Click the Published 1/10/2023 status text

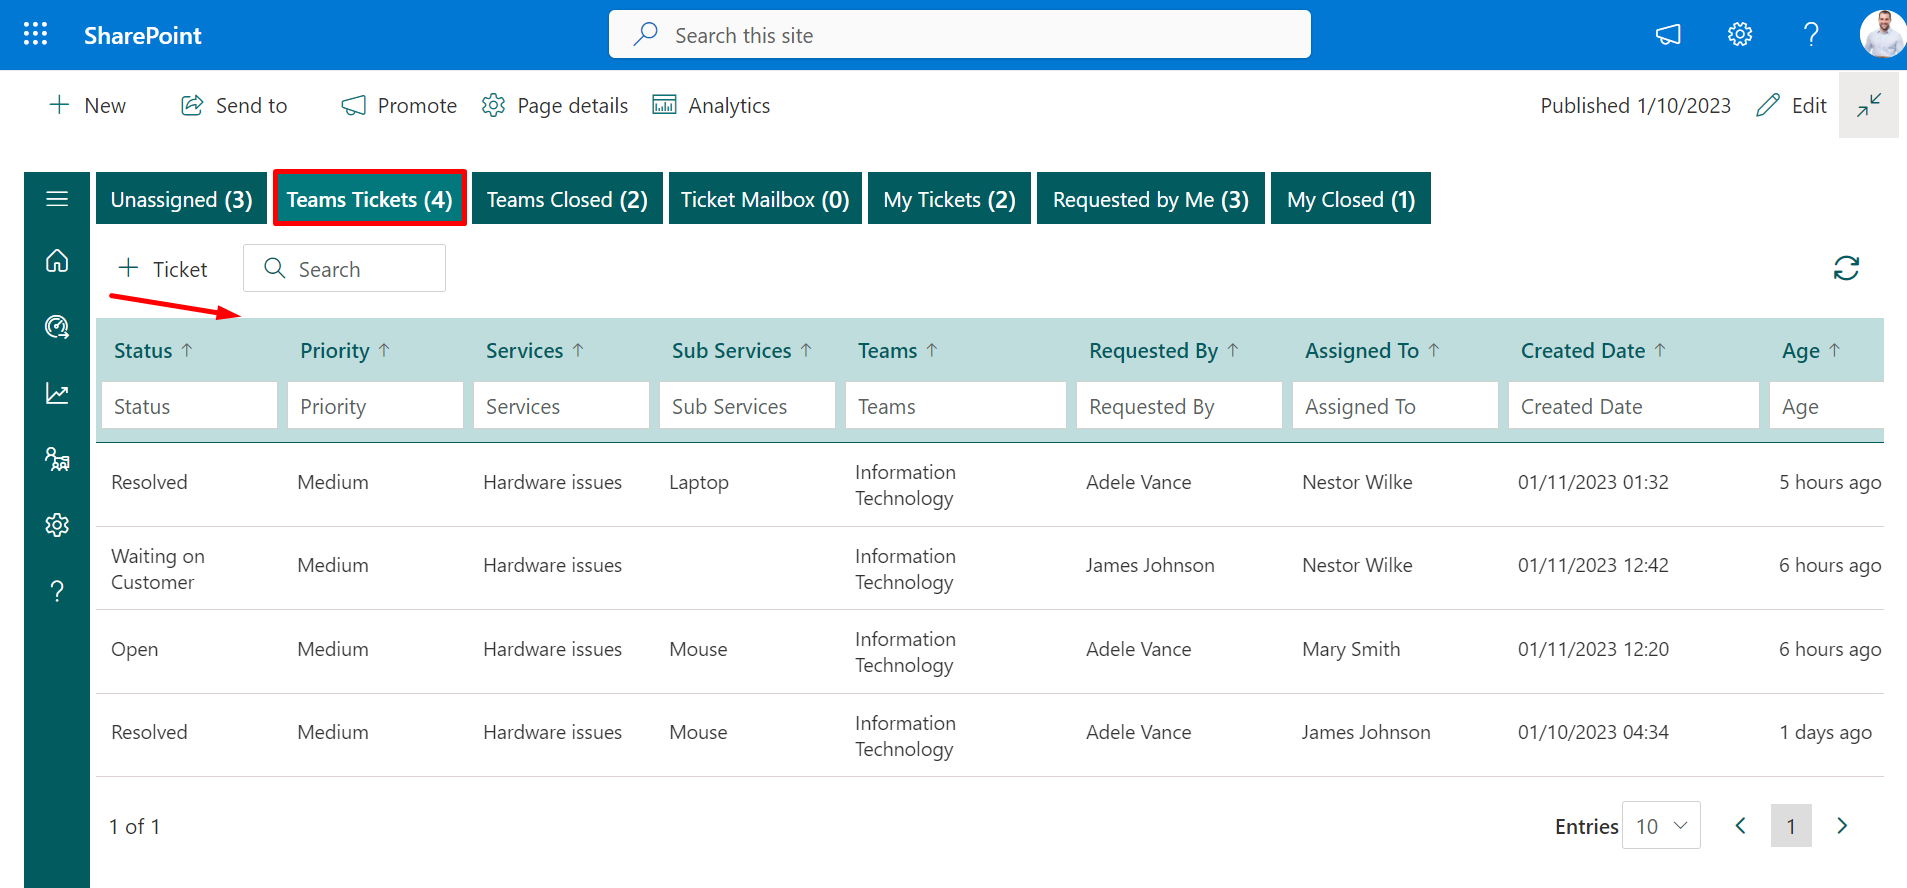coord(1635,105)
